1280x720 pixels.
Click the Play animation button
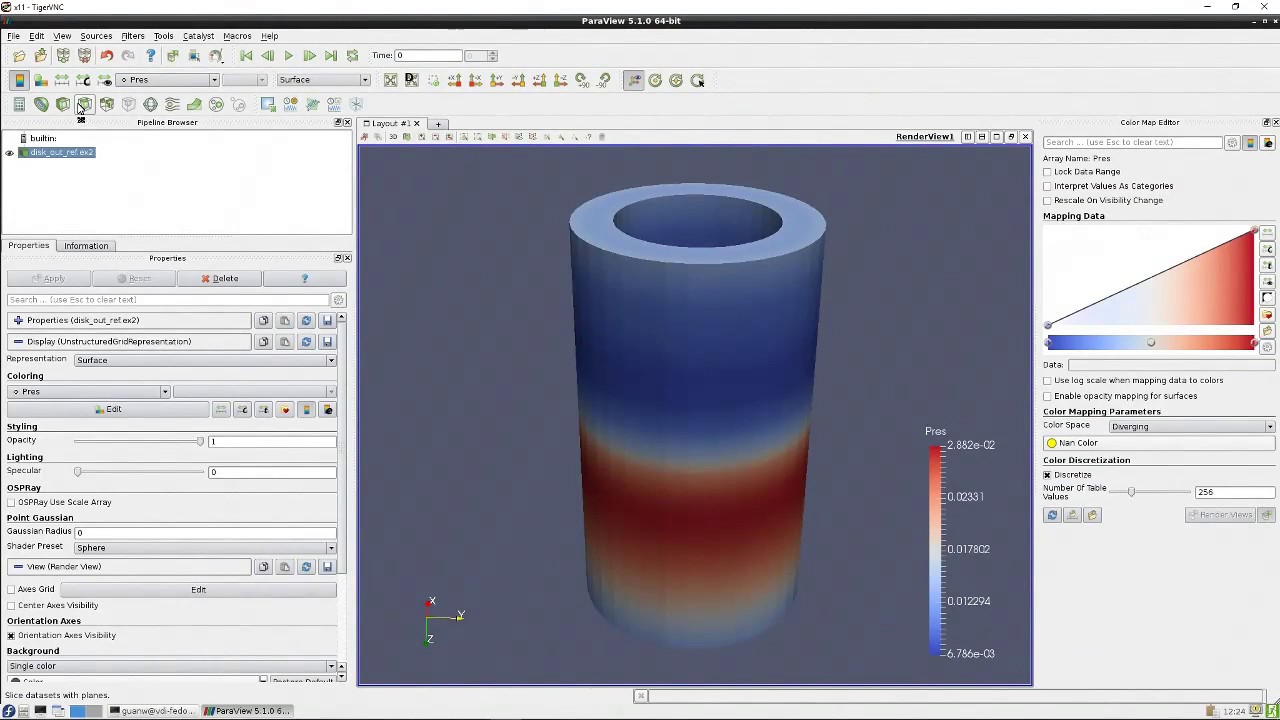point(288,56)
